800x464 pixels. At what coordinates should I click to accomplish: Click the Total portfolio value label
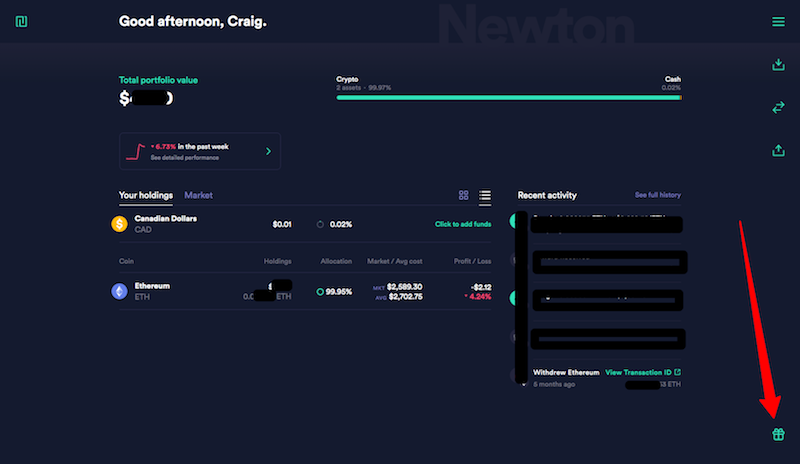[x=158, y=80]
